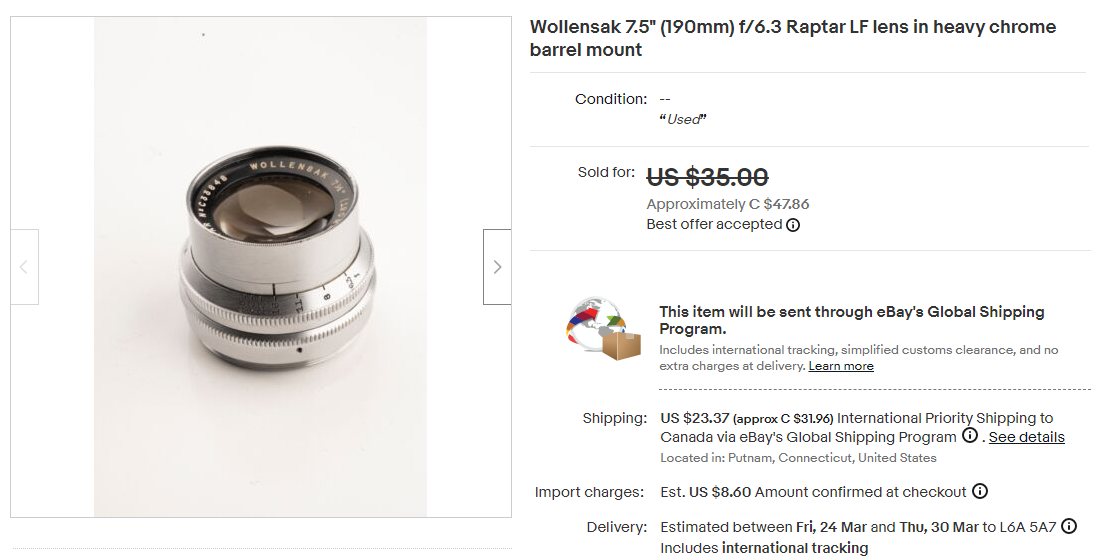Click the "Used" condition description

(683, 120)
